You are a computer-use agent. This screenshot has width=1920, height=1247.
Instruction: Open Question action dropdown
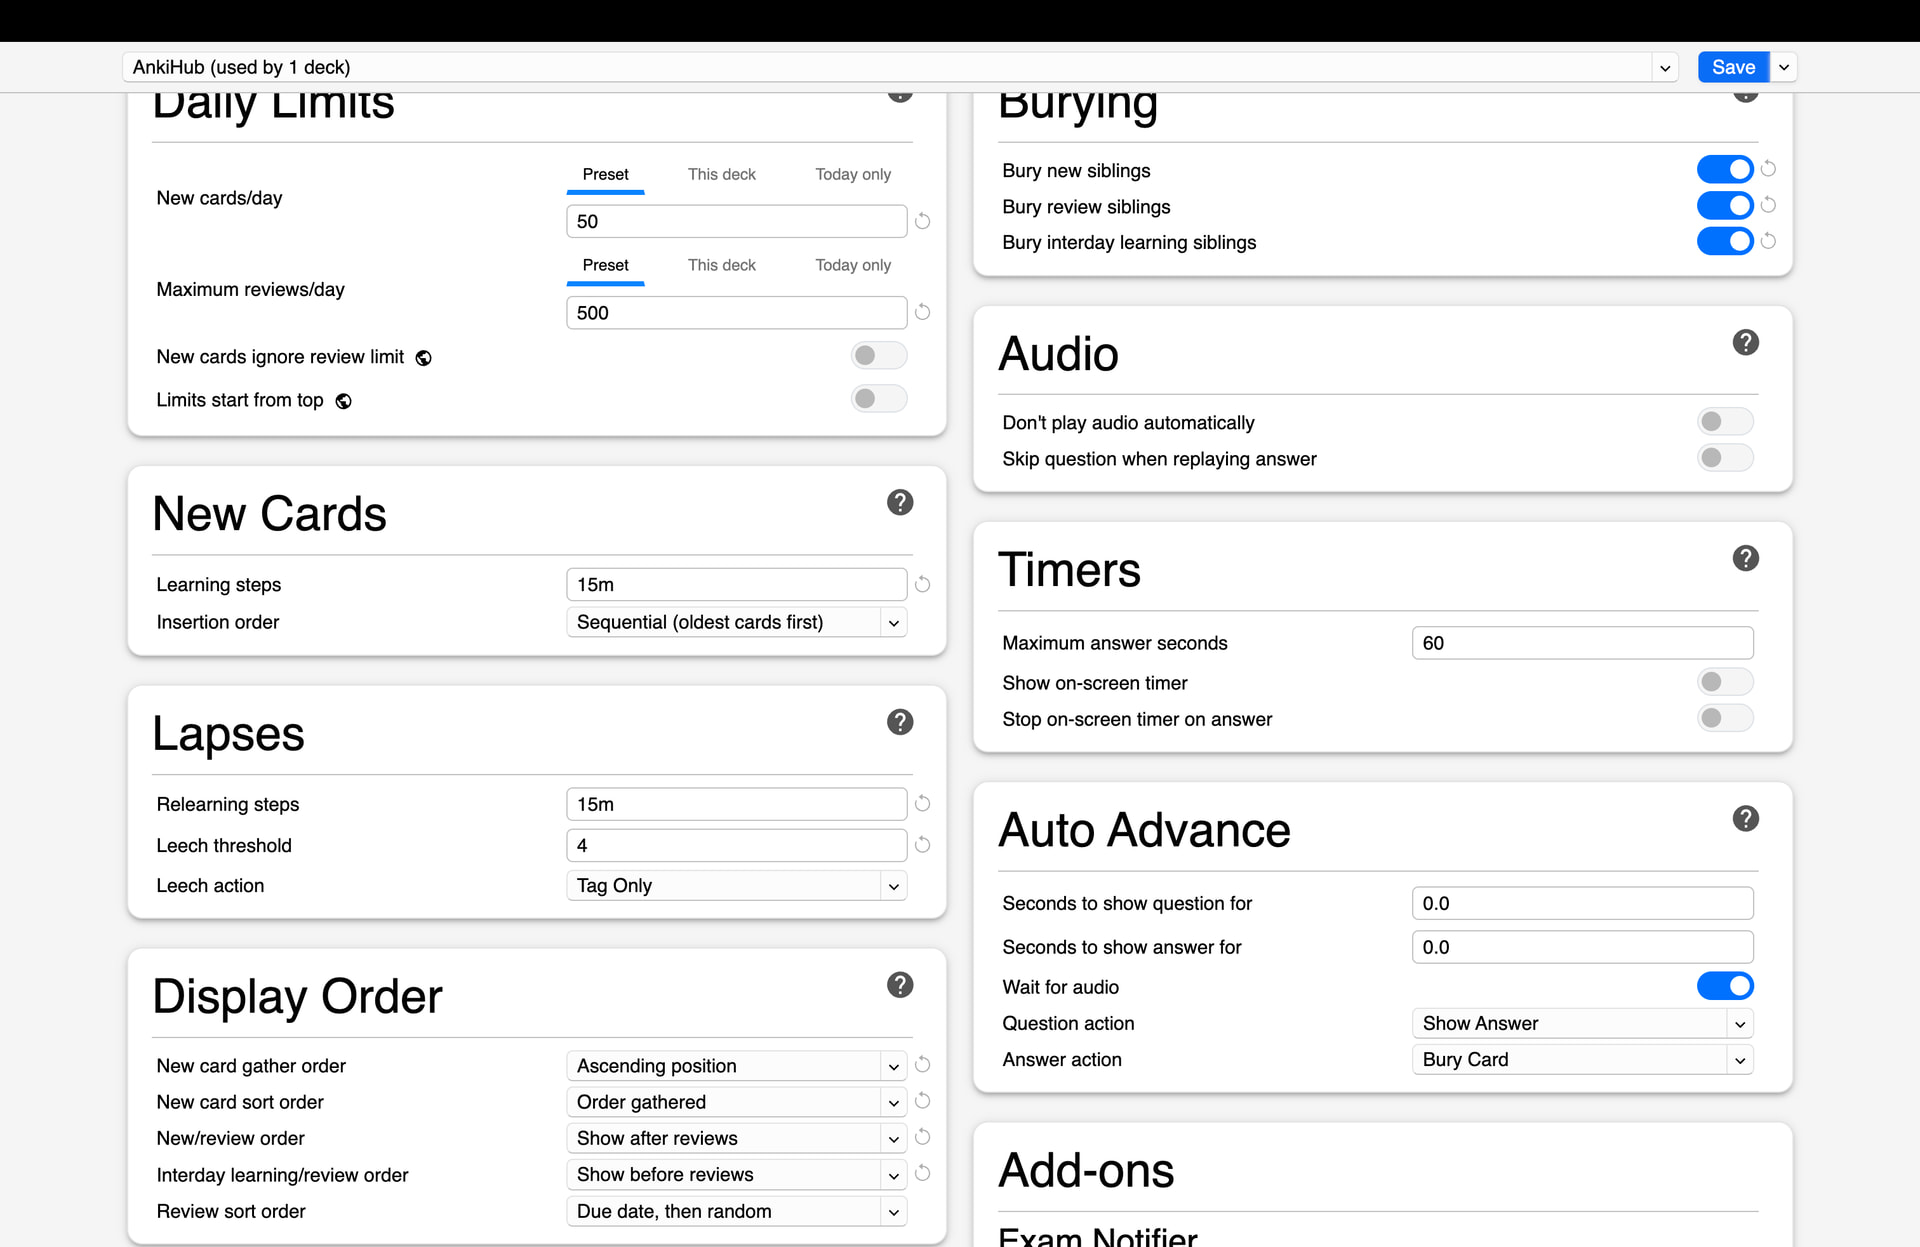(1583, 1023)
